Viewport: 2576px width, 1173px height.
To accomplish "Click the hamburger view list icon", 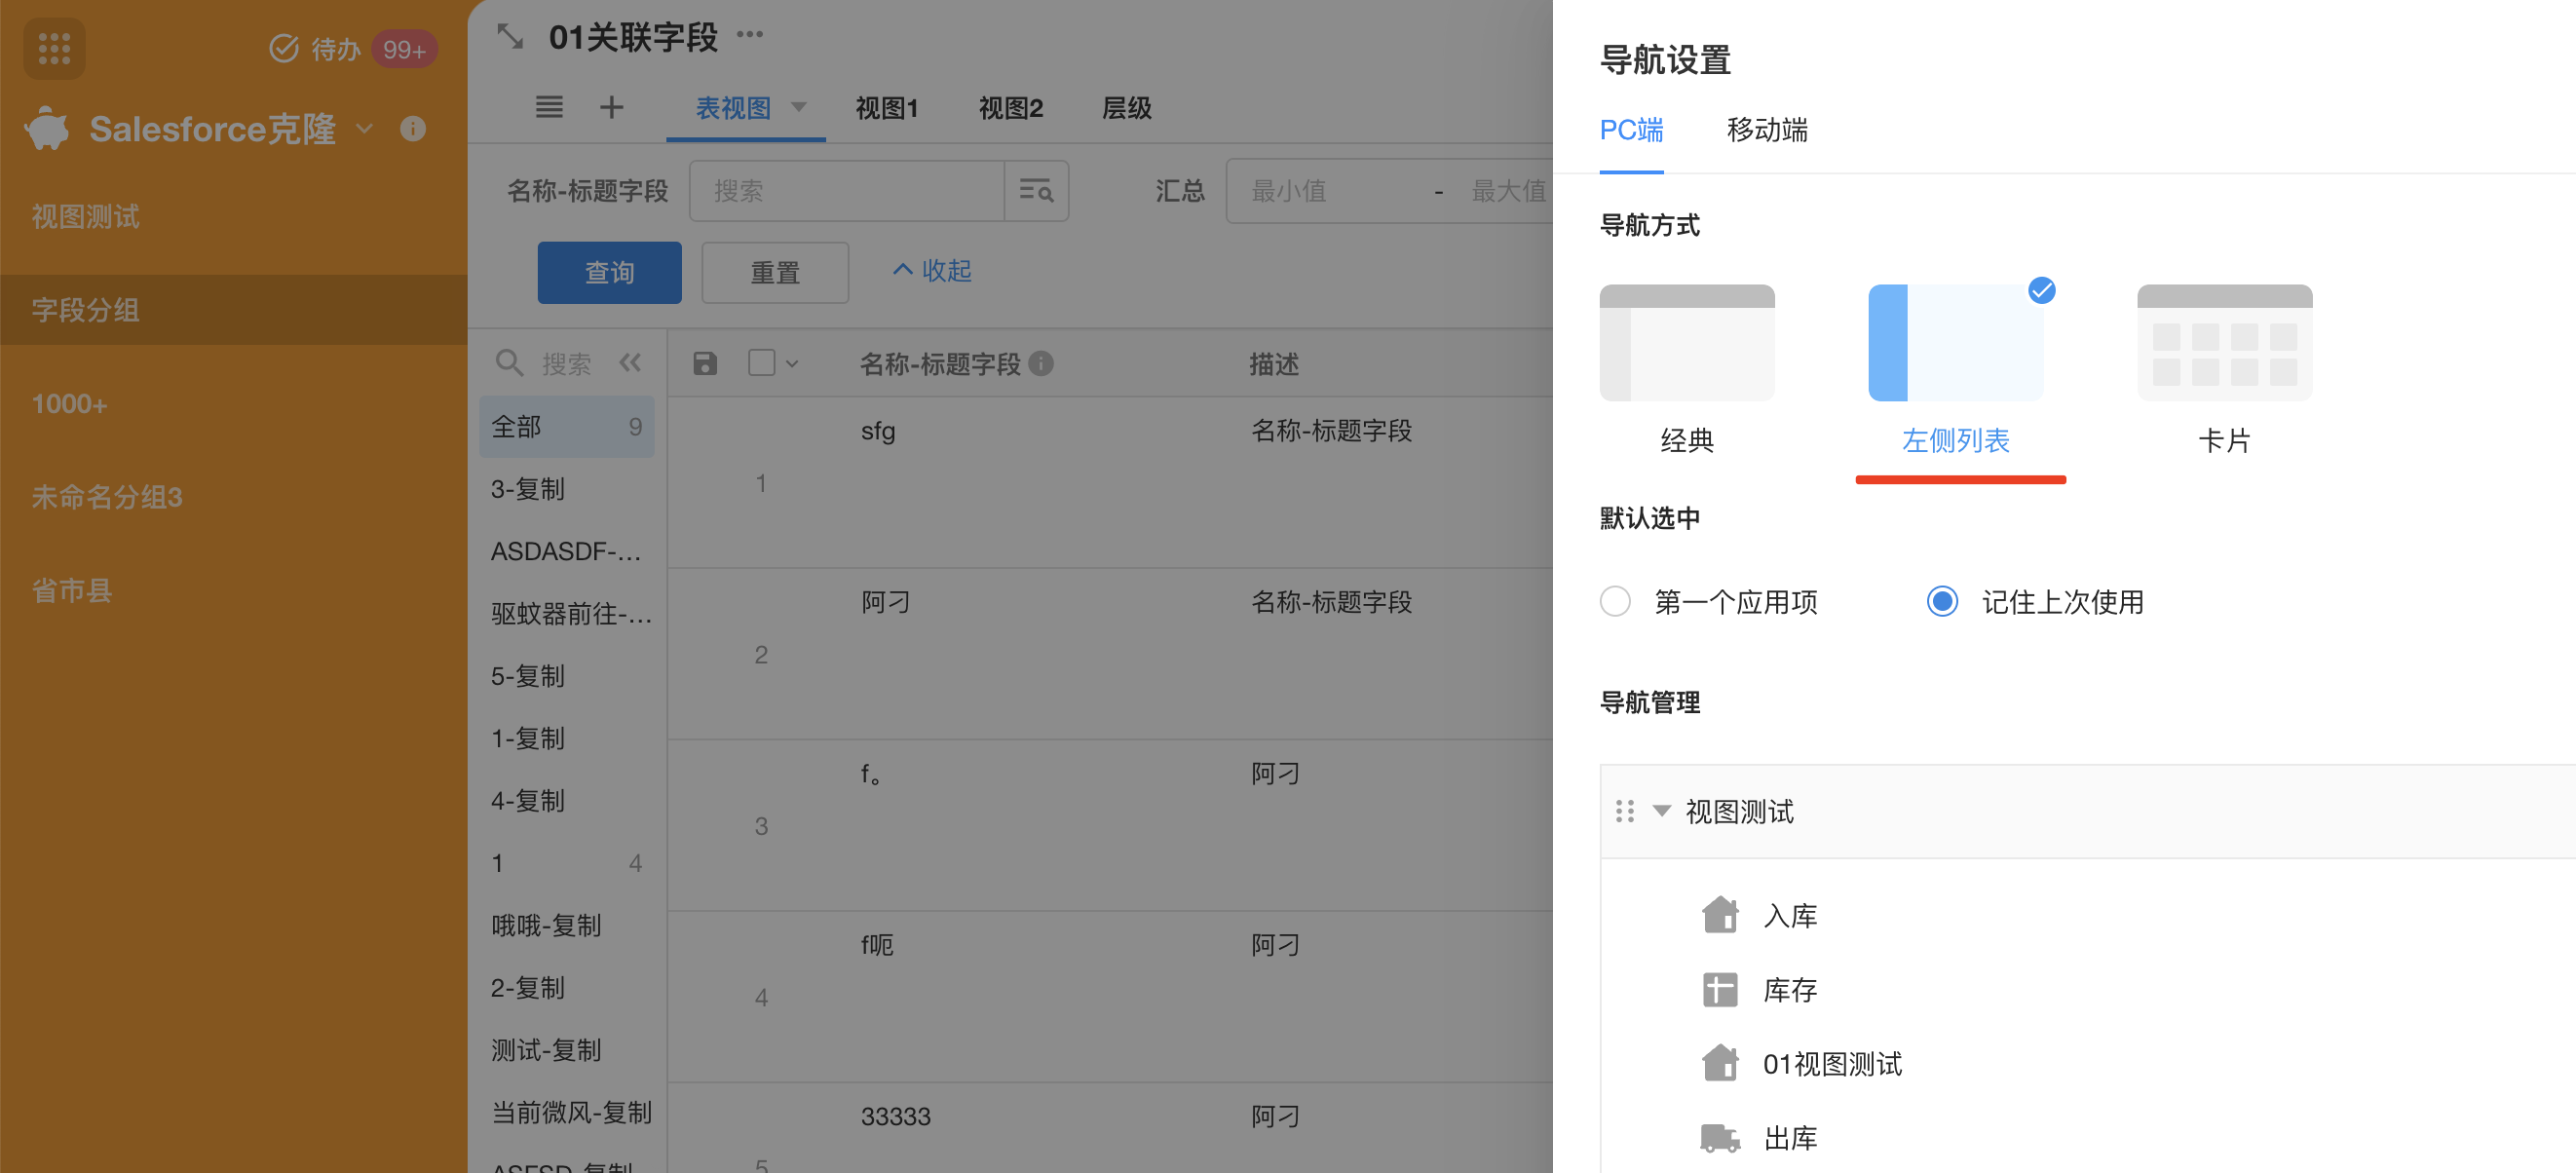I will click(549, 107).
